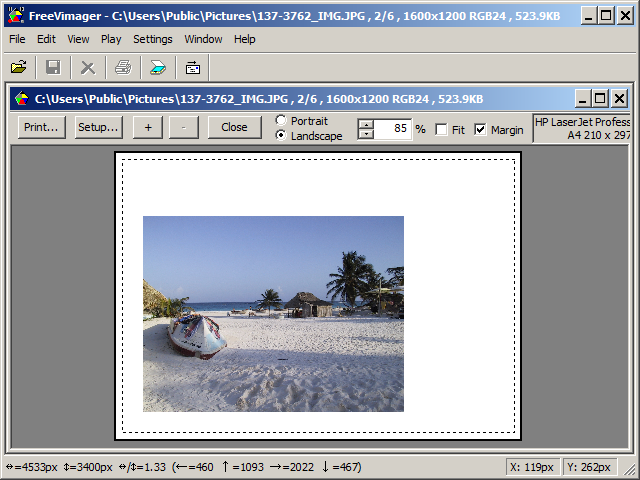Screen dimensions: 640x480
Task: Click the Setup... button
Action: point(98,127)
